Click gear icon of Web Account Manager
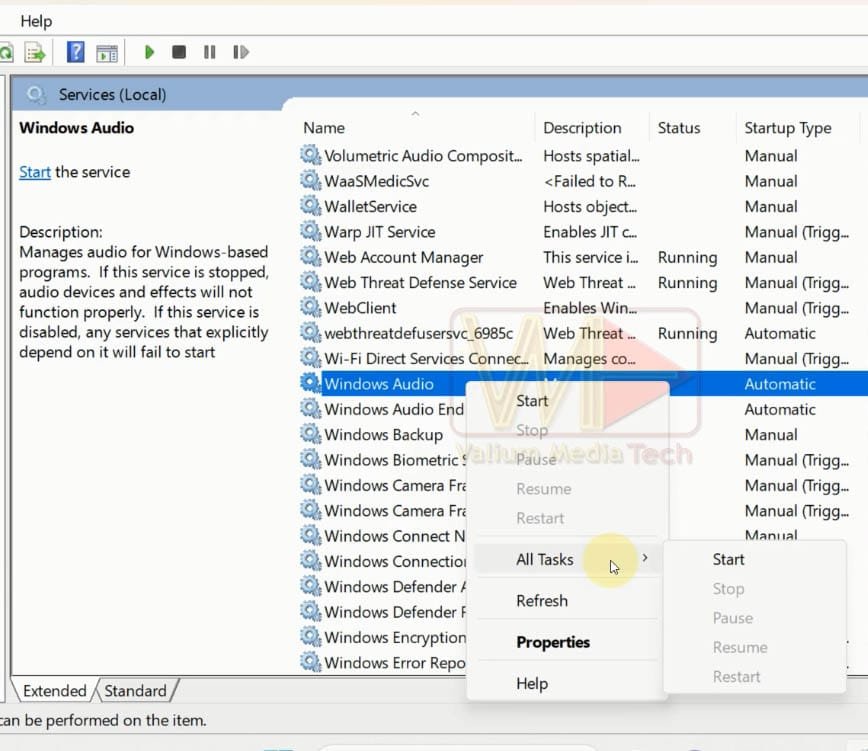Viewport: 868px width, 751px height. pyautogui.click(x=311, y=257)
